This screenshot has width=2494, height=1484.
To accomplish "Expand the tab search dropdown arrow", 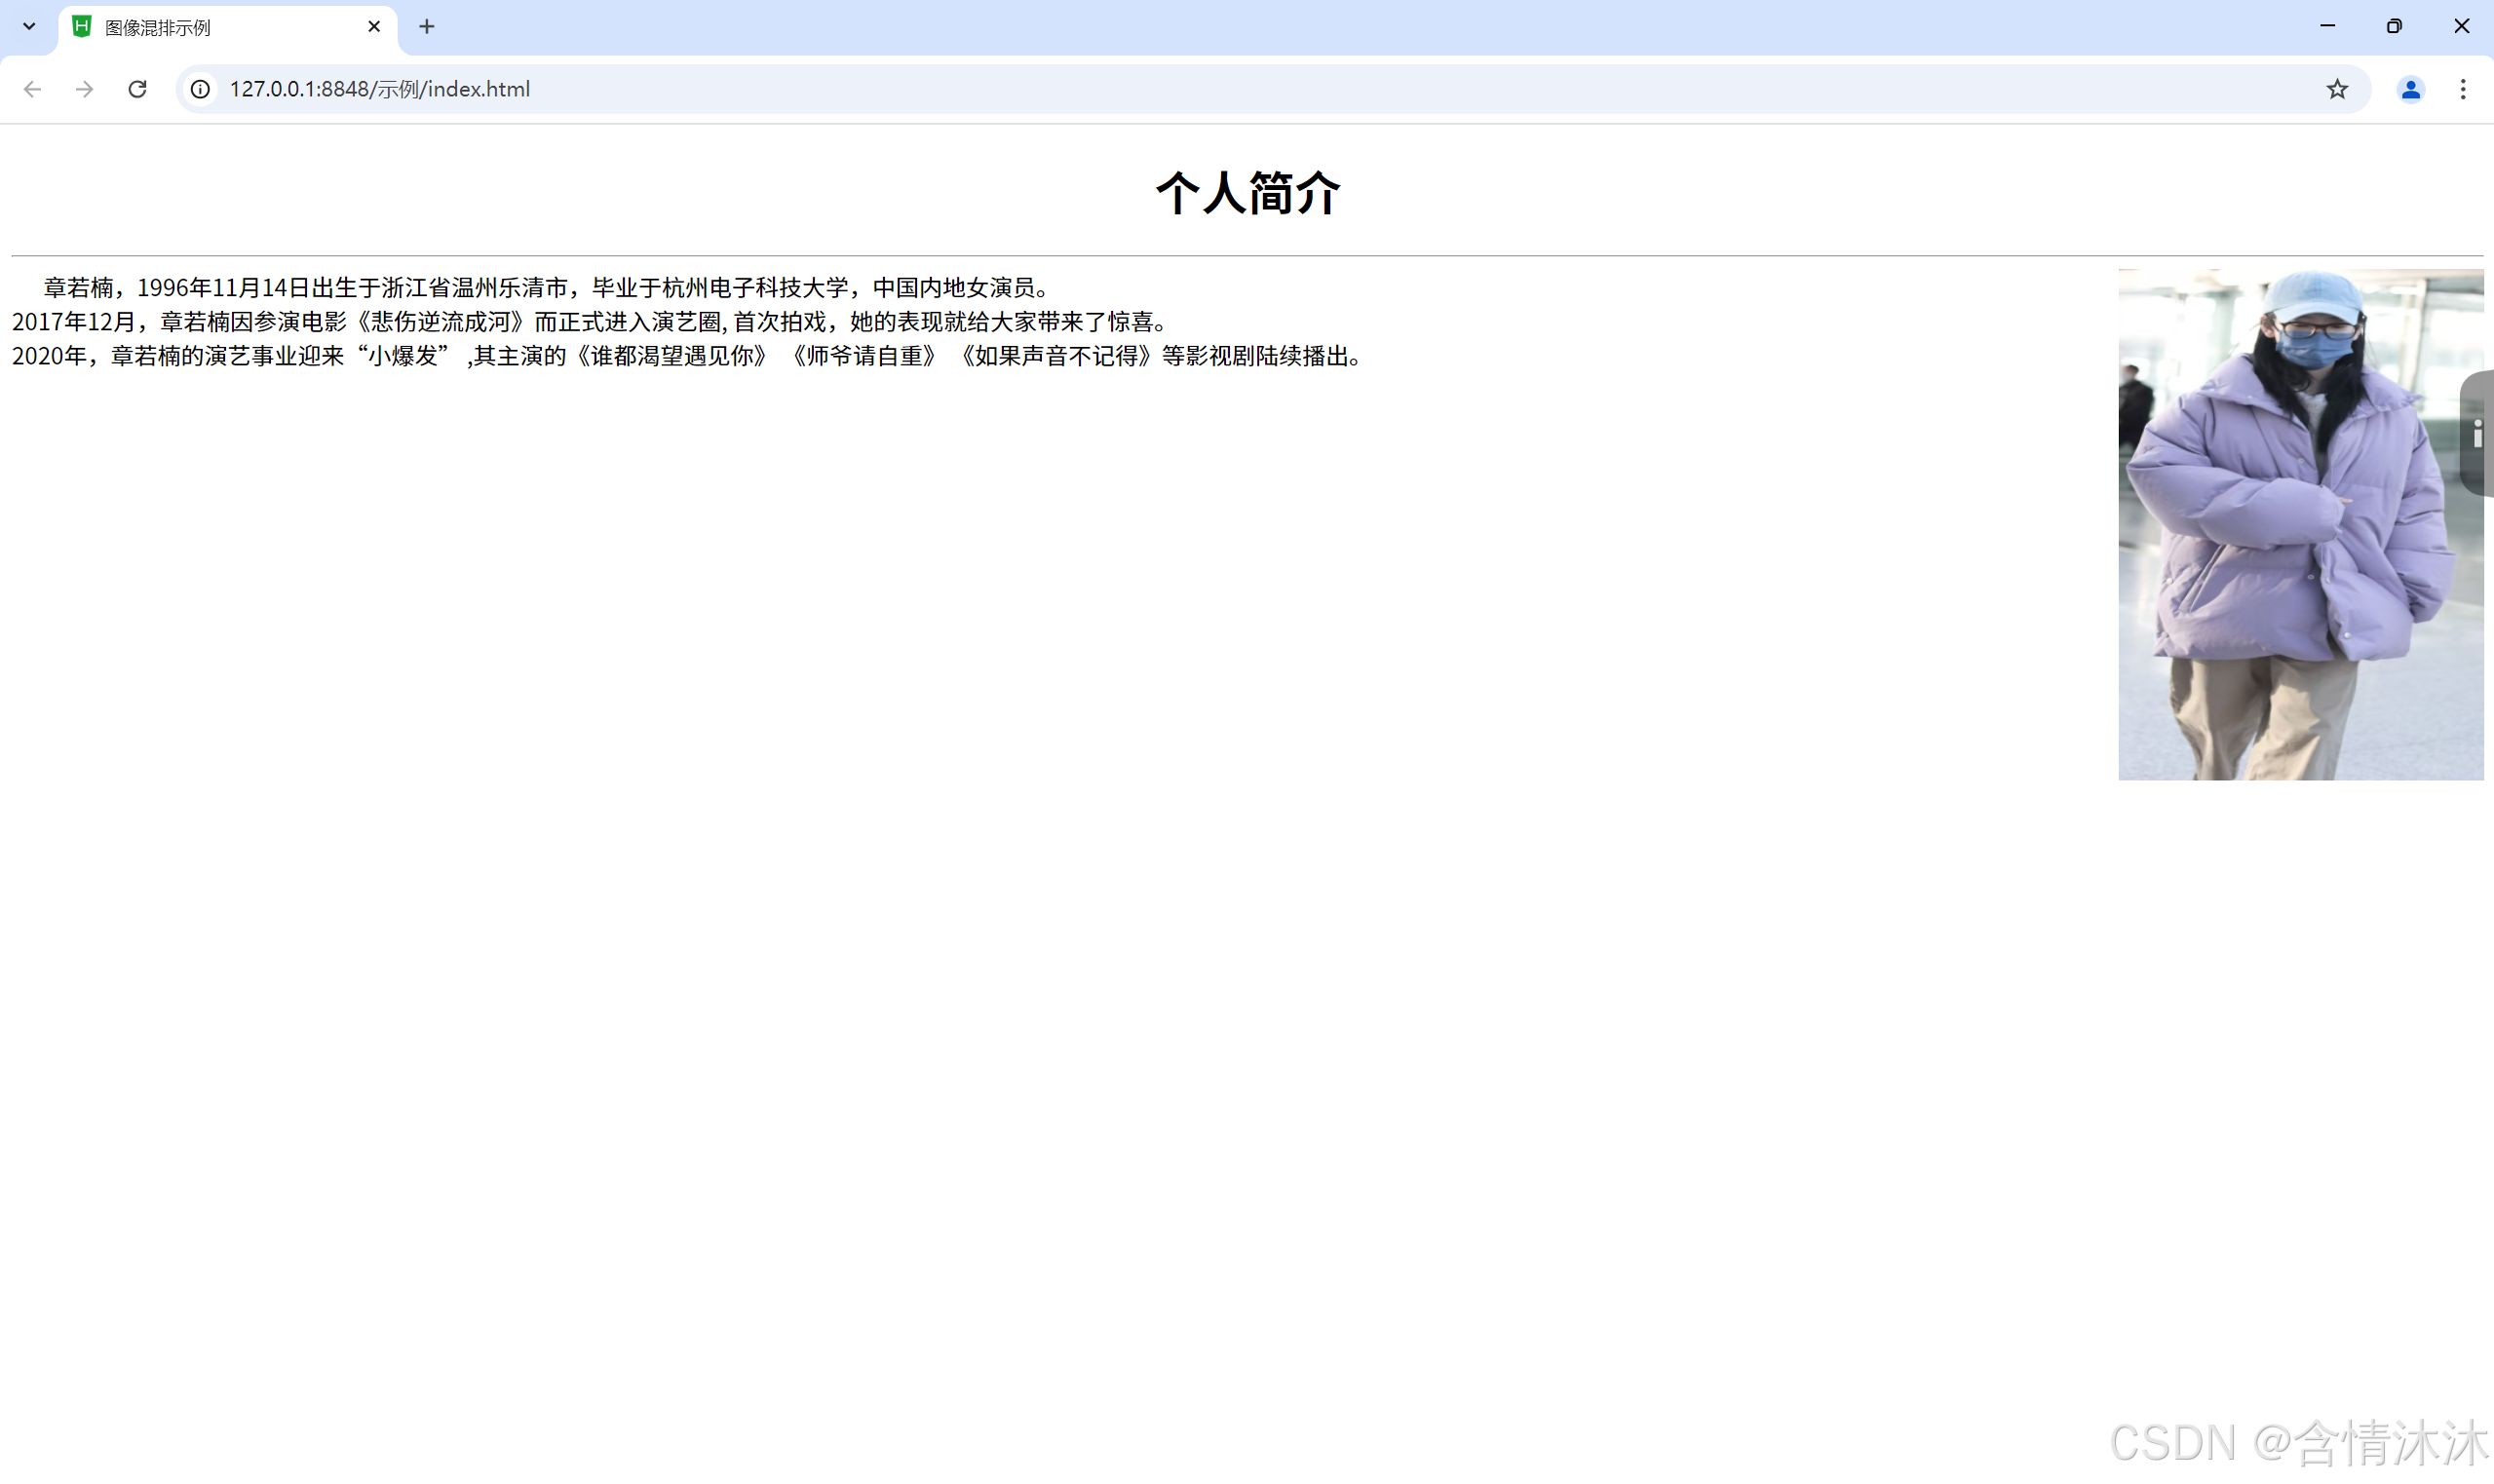I will click(29, 27).
